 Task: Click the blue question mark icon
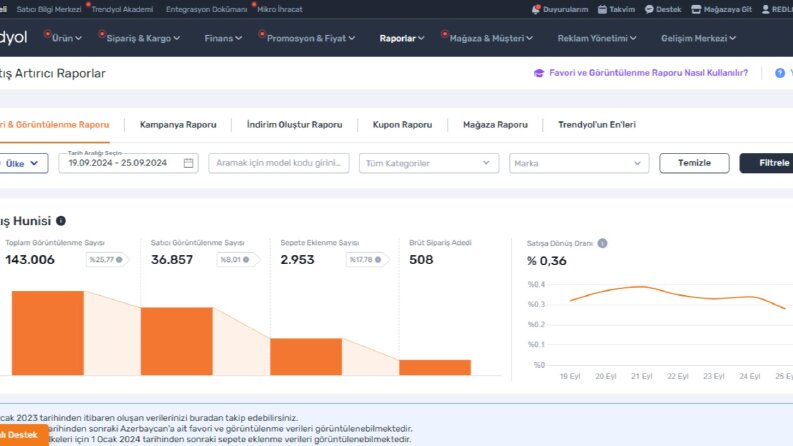click(x=780, y=73)
